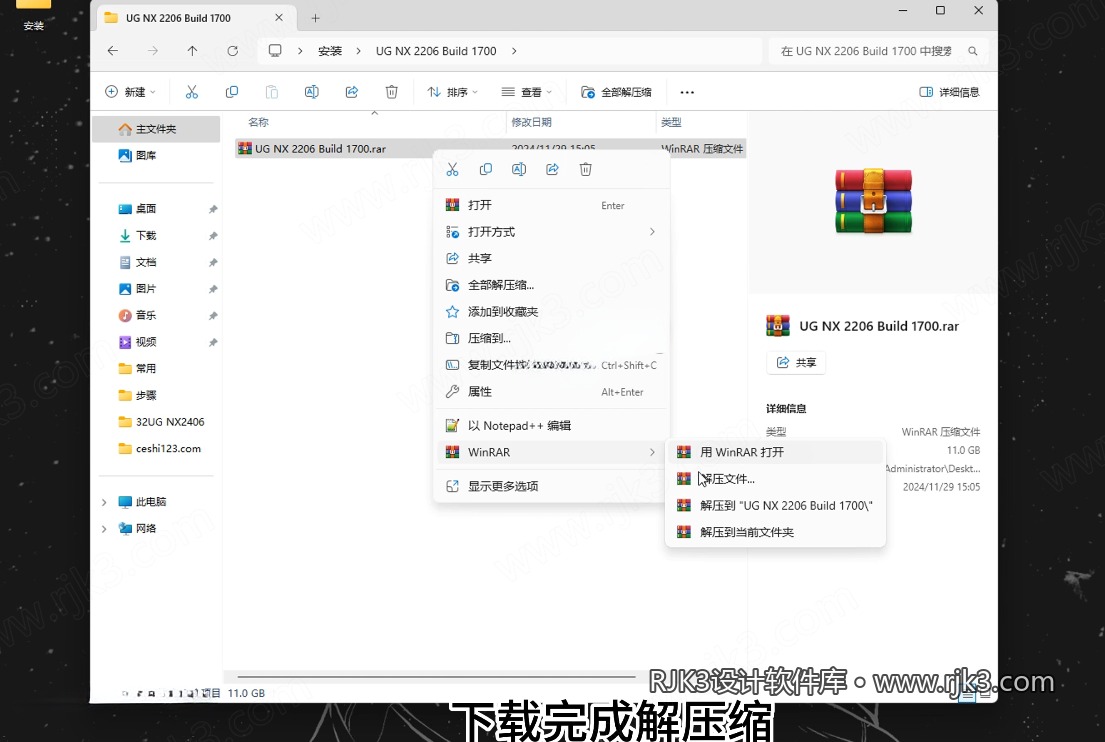Image resolution: width=1105 pixels, height=742 pixels.
Task: Select 用 WinRAR 打开 in the submenu
Action: [775, 452]
